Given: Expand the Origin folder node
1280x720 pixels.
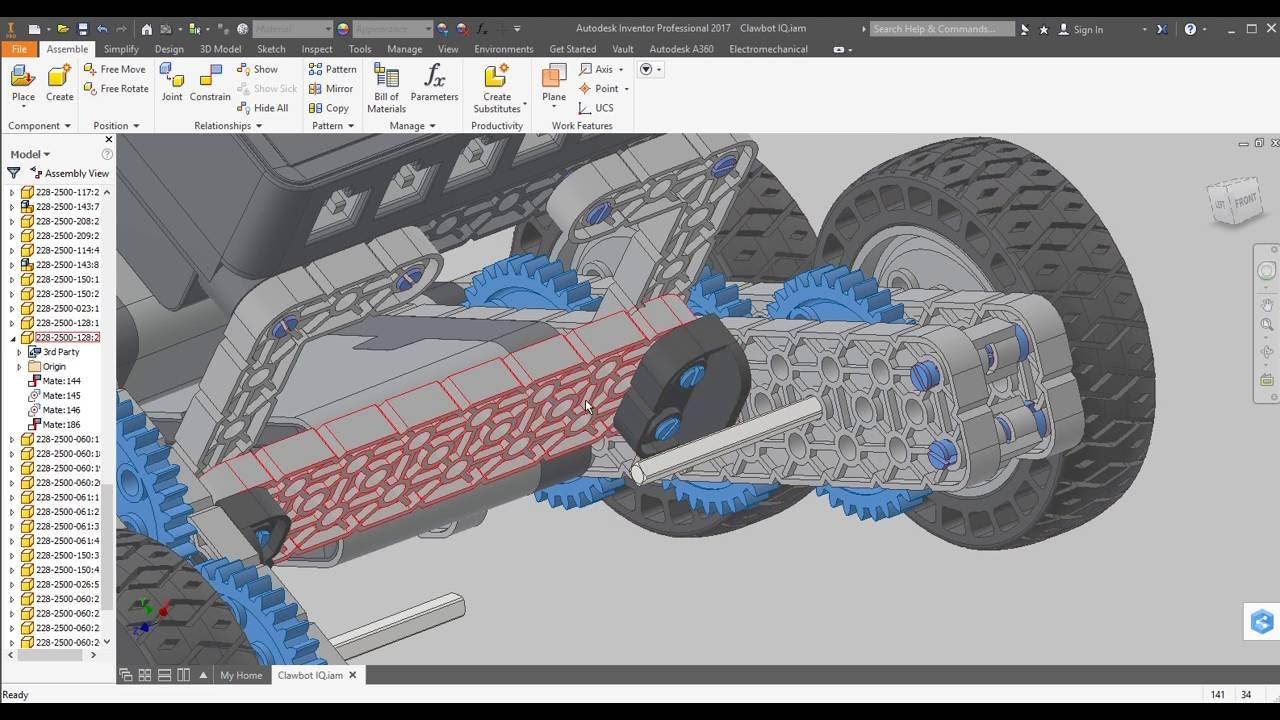Looking at the screenshot, I should coord(19,367).
